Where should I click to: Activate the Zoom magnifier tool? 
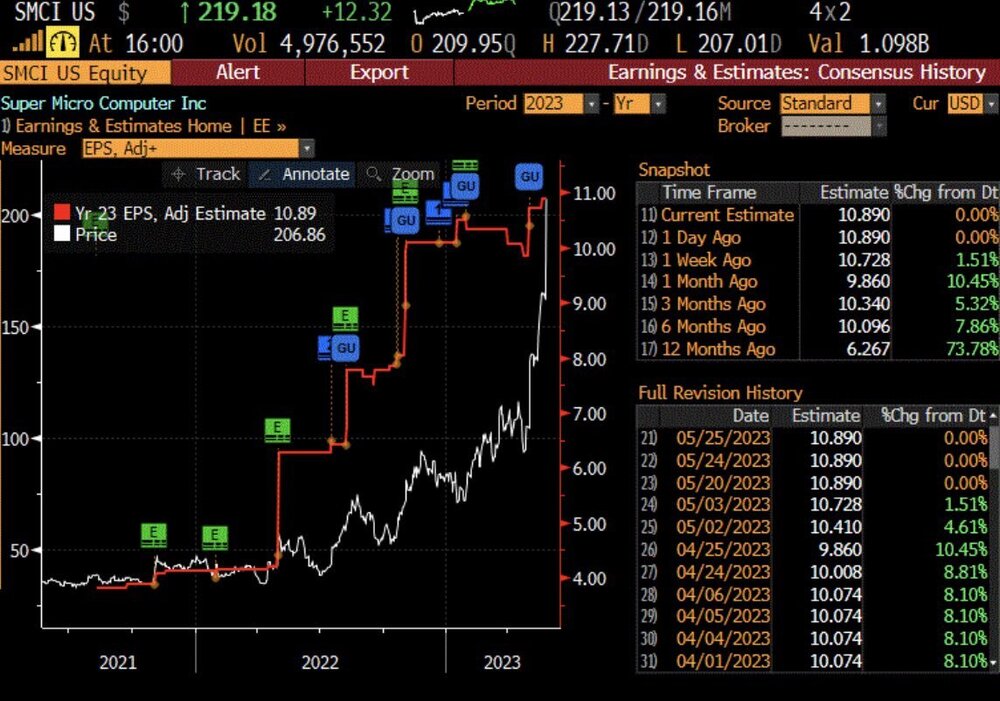coord(374,173)
